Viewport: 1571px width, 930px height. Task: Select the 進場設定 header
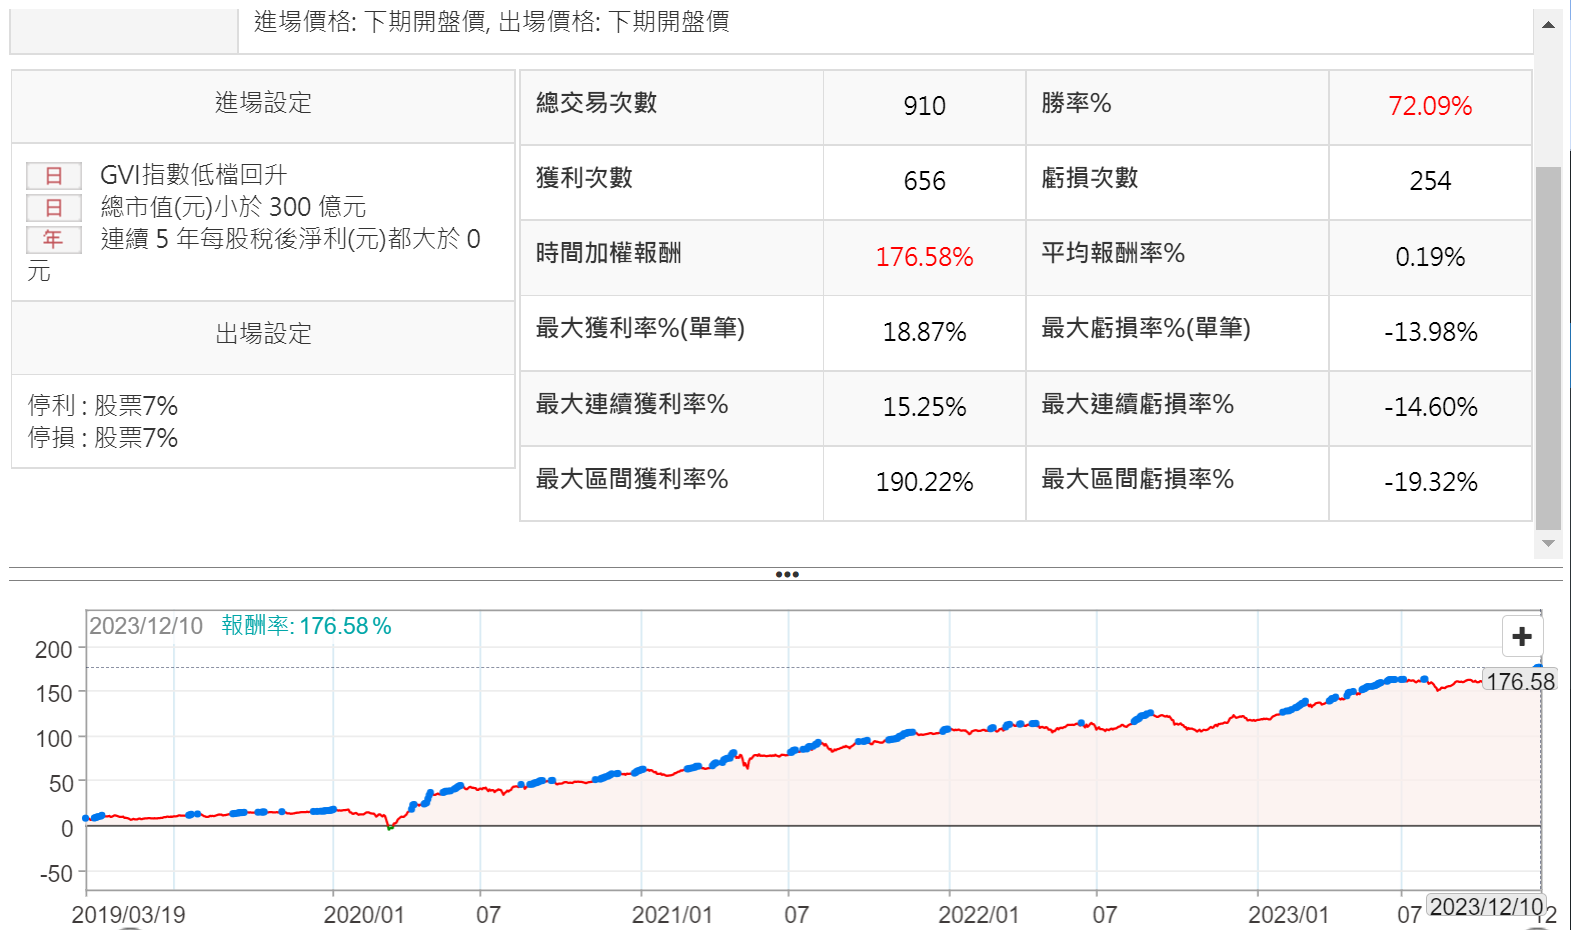pyautogui.click(x=263, y=103)
